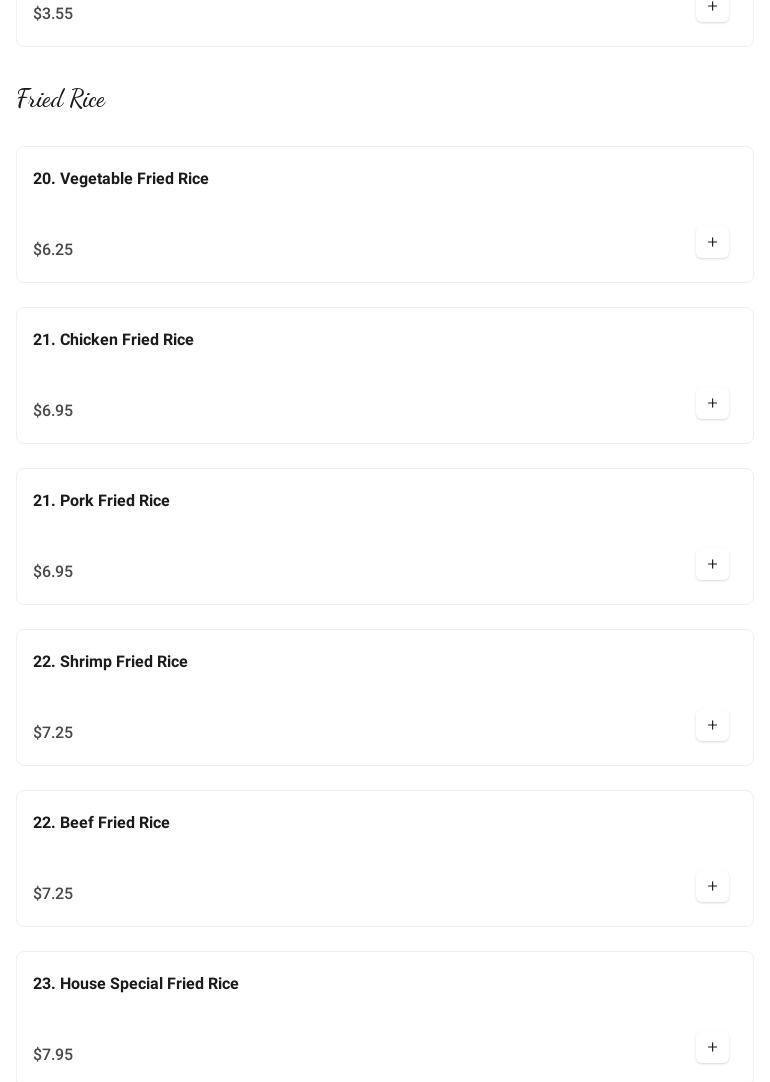Add Pork Fried Rice using the plus icon

pyautogui.click(x=712, y=564)
